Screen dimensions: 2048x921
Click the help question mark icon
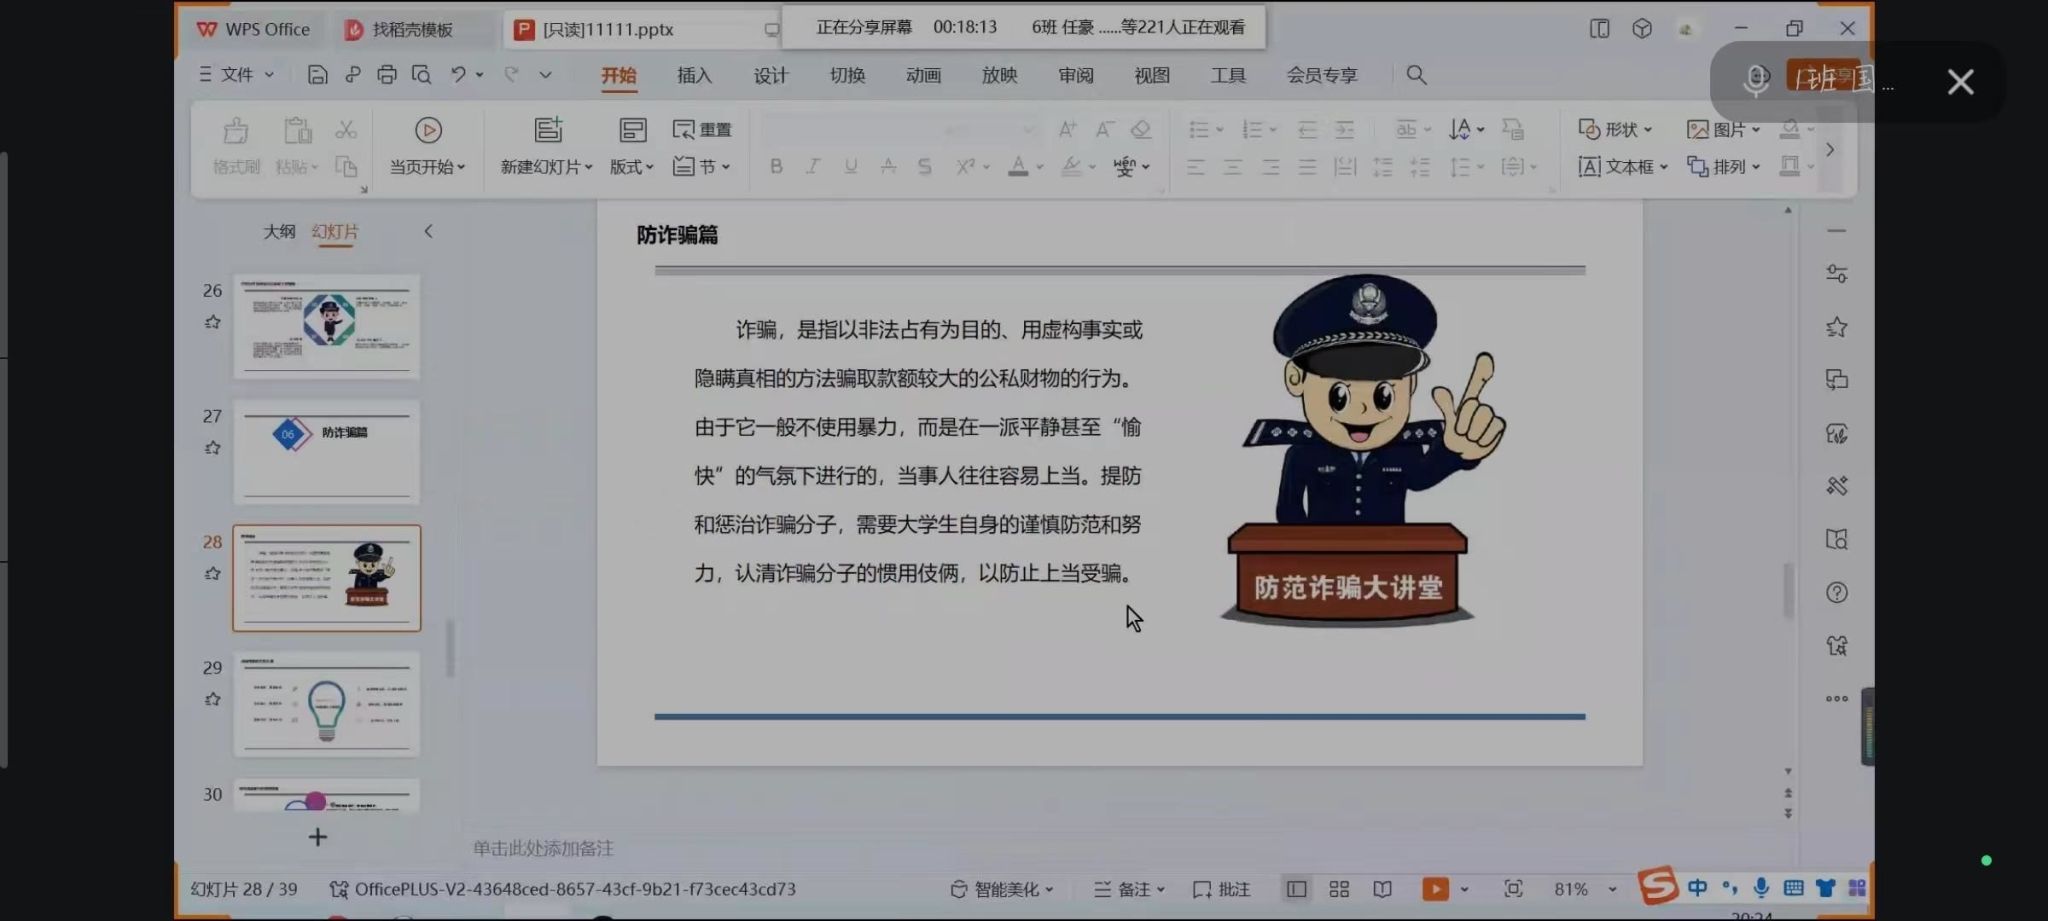click(x=1836, y=593)
